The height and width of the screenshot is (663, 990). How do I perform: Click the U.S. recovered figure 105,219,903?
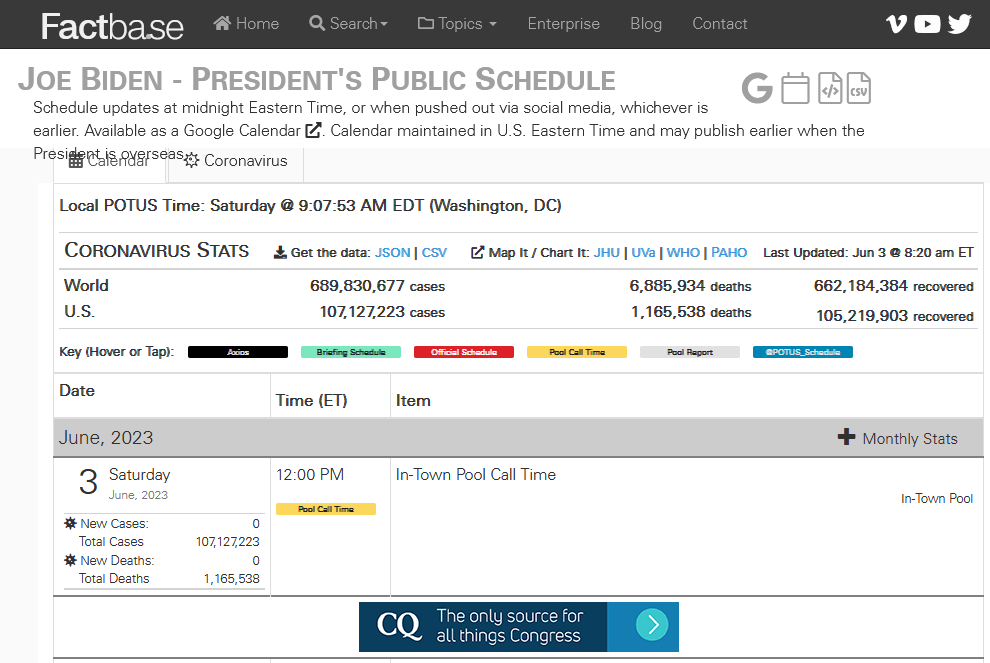[862, 316]
